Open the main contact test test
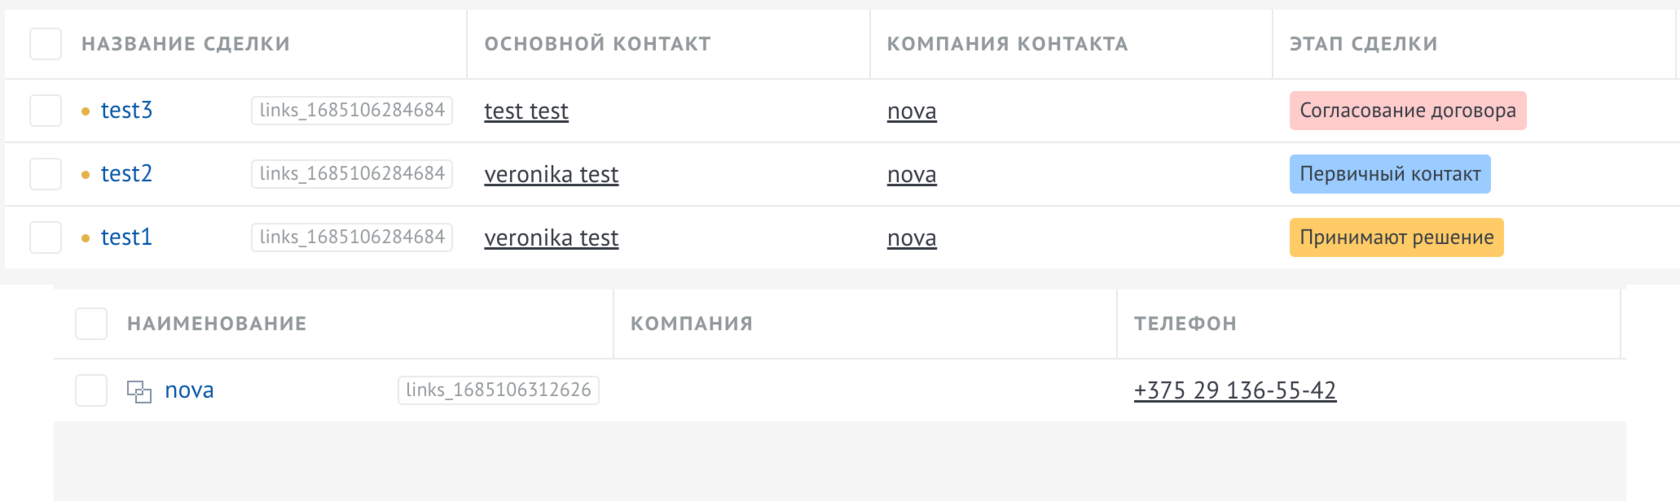The width and height of the screenshot is (1680, 501). coord(526,111)
